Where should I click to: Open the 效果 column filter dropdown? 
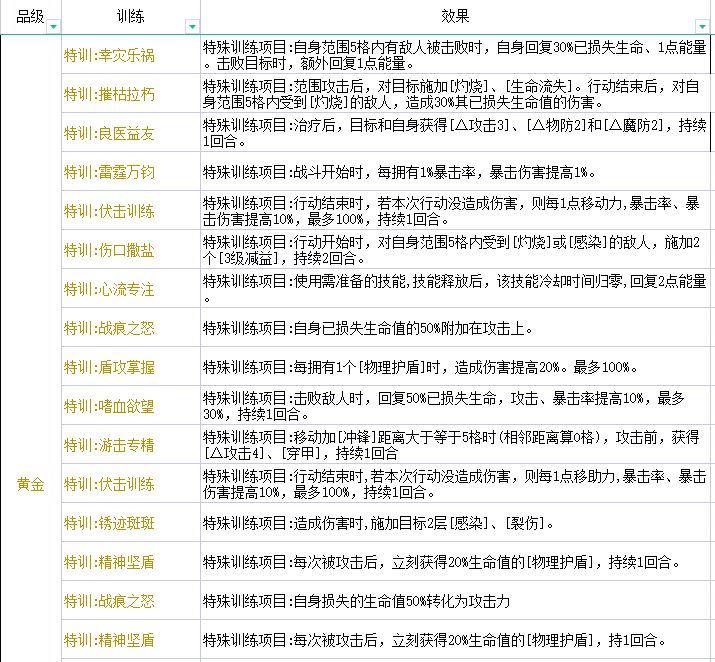(x=703, y=27)
